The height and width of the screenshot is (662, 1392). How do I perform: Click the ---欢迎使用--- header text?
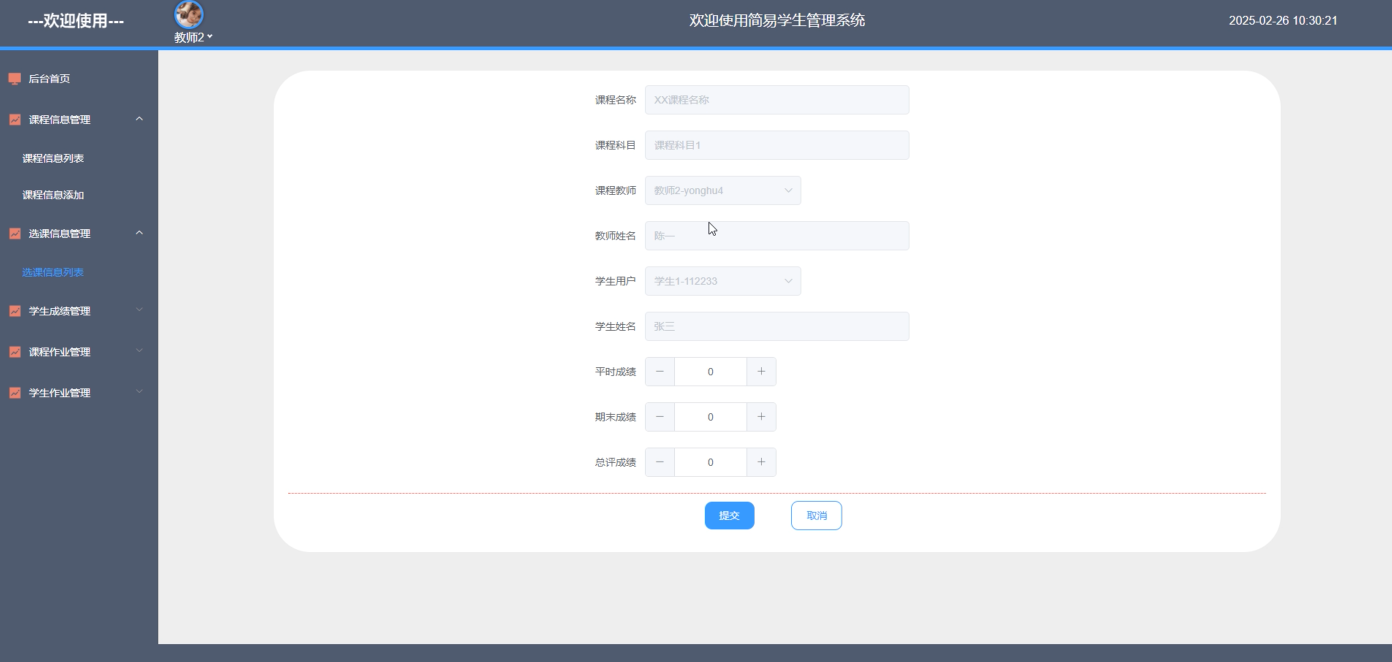tap(76, 21)
